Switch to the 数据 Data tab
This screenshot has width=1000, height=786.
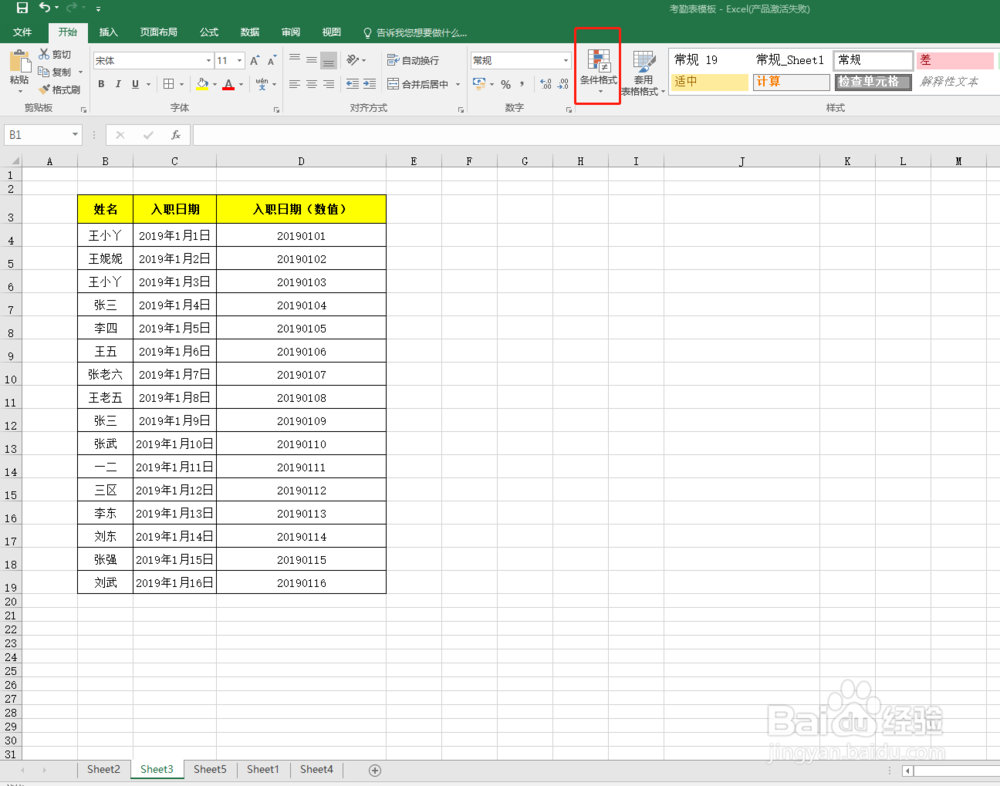(x=249, y=32)
